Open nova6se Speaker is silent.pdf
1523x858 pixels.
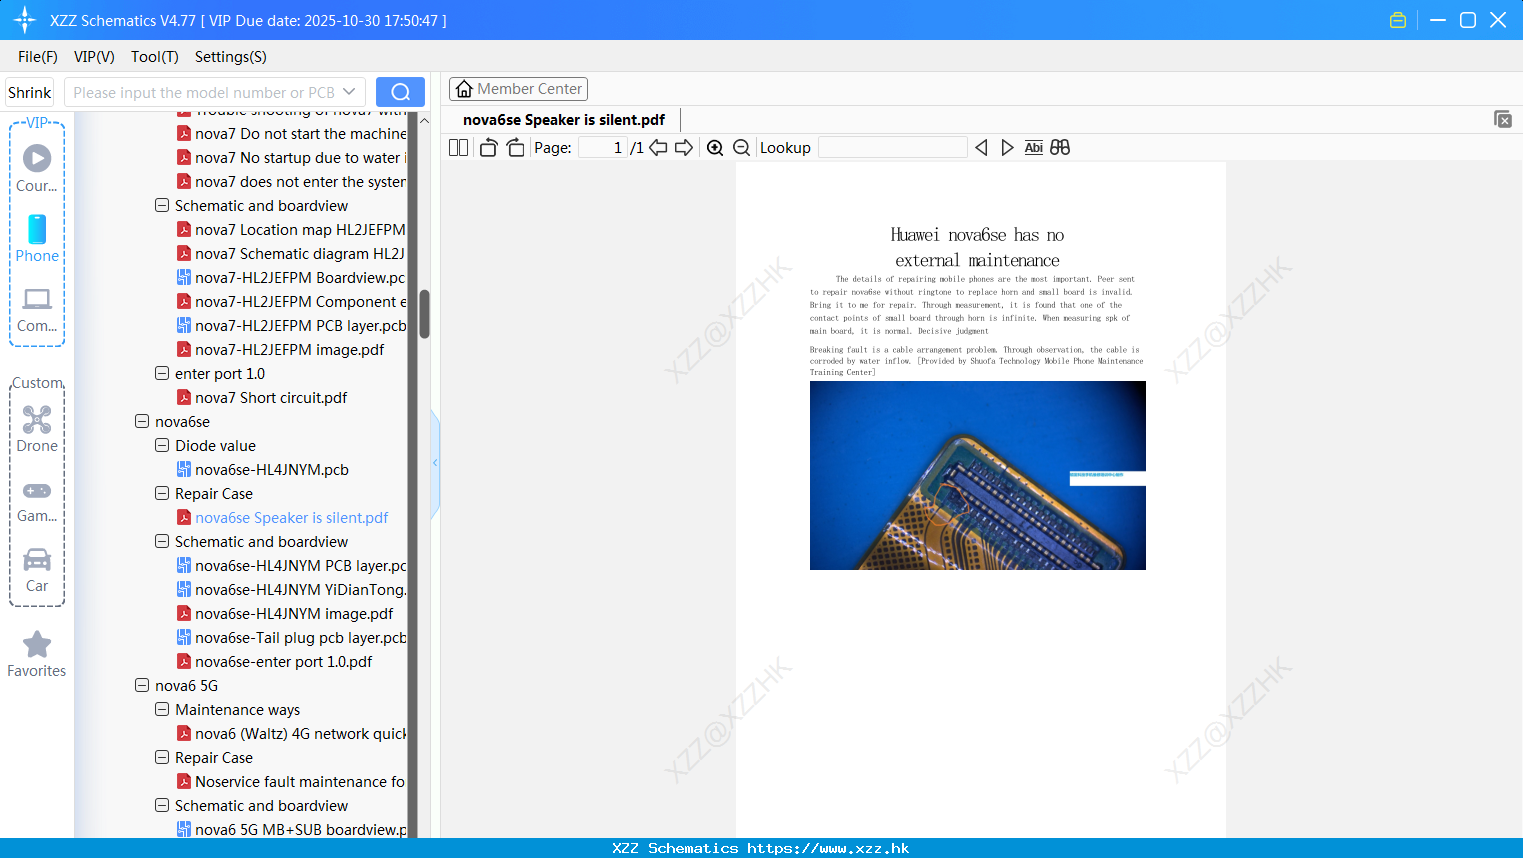(291, 518)
